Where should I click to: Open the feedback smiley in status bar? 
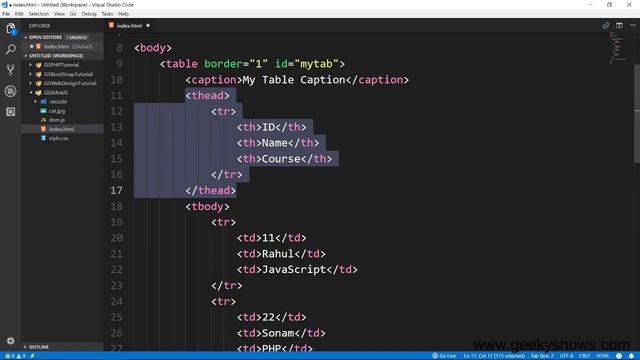click(x=619, y=356)
